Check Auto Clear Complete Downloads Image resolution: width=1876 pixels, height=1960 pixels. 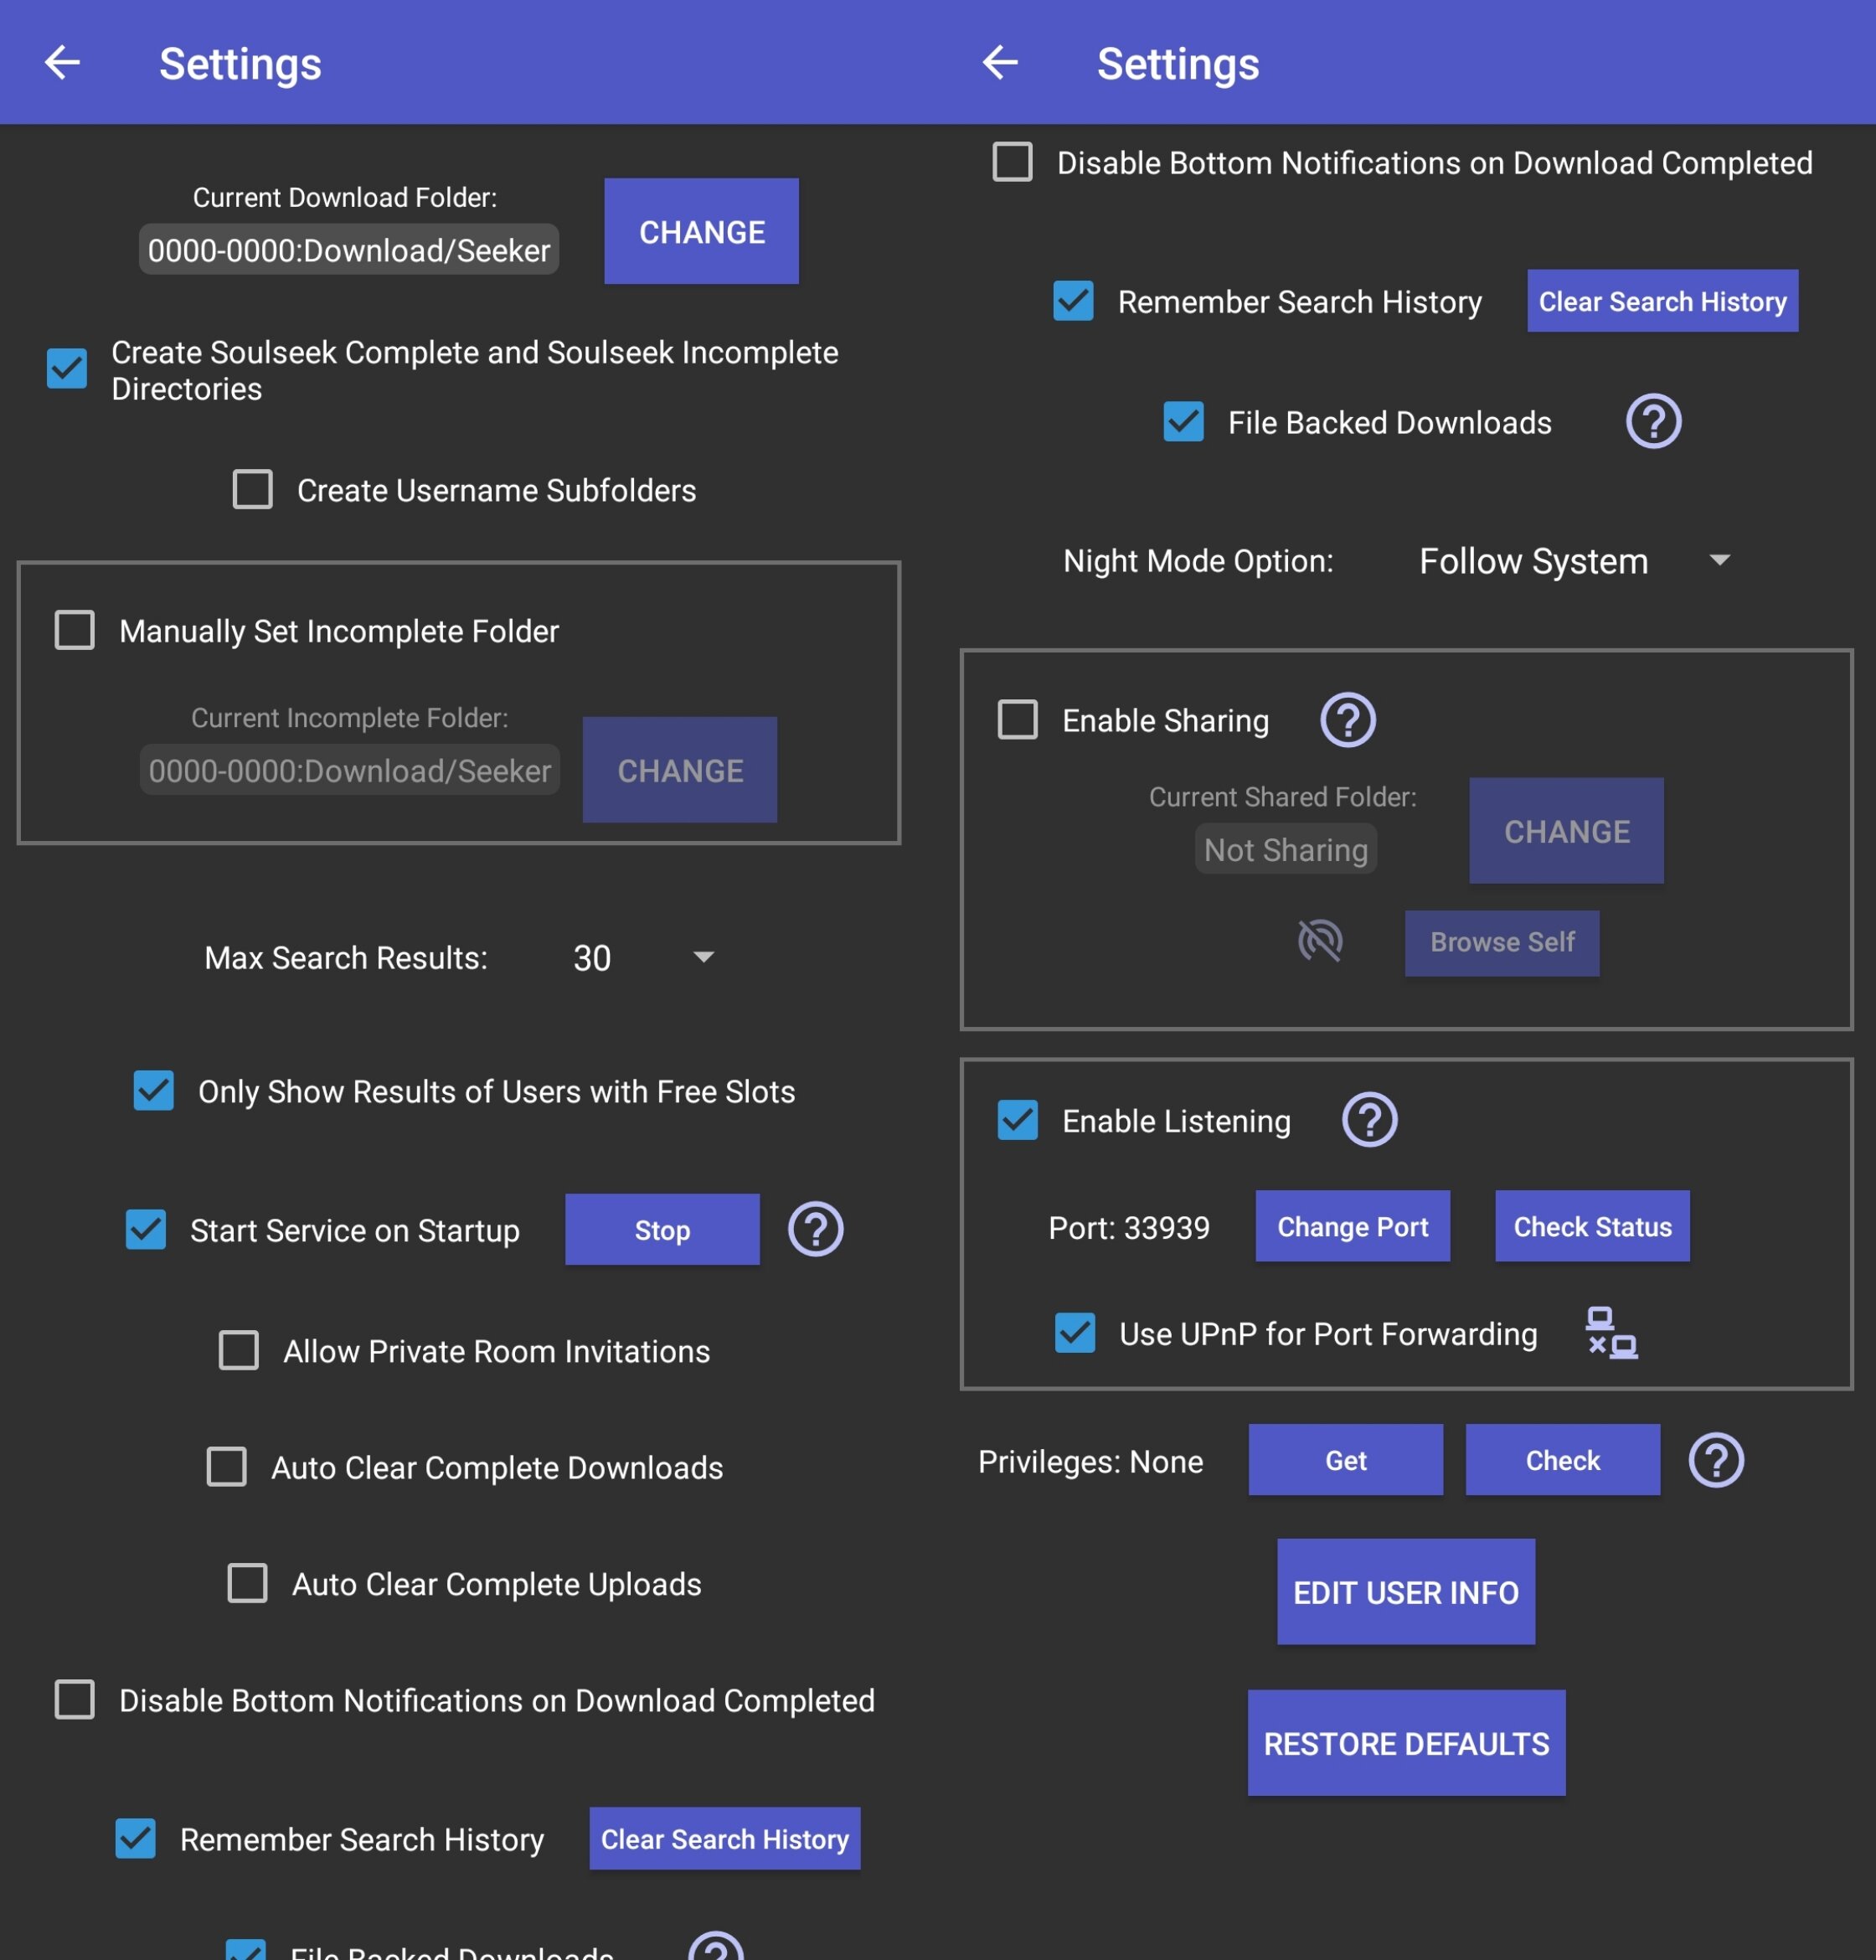point(227,1467)
